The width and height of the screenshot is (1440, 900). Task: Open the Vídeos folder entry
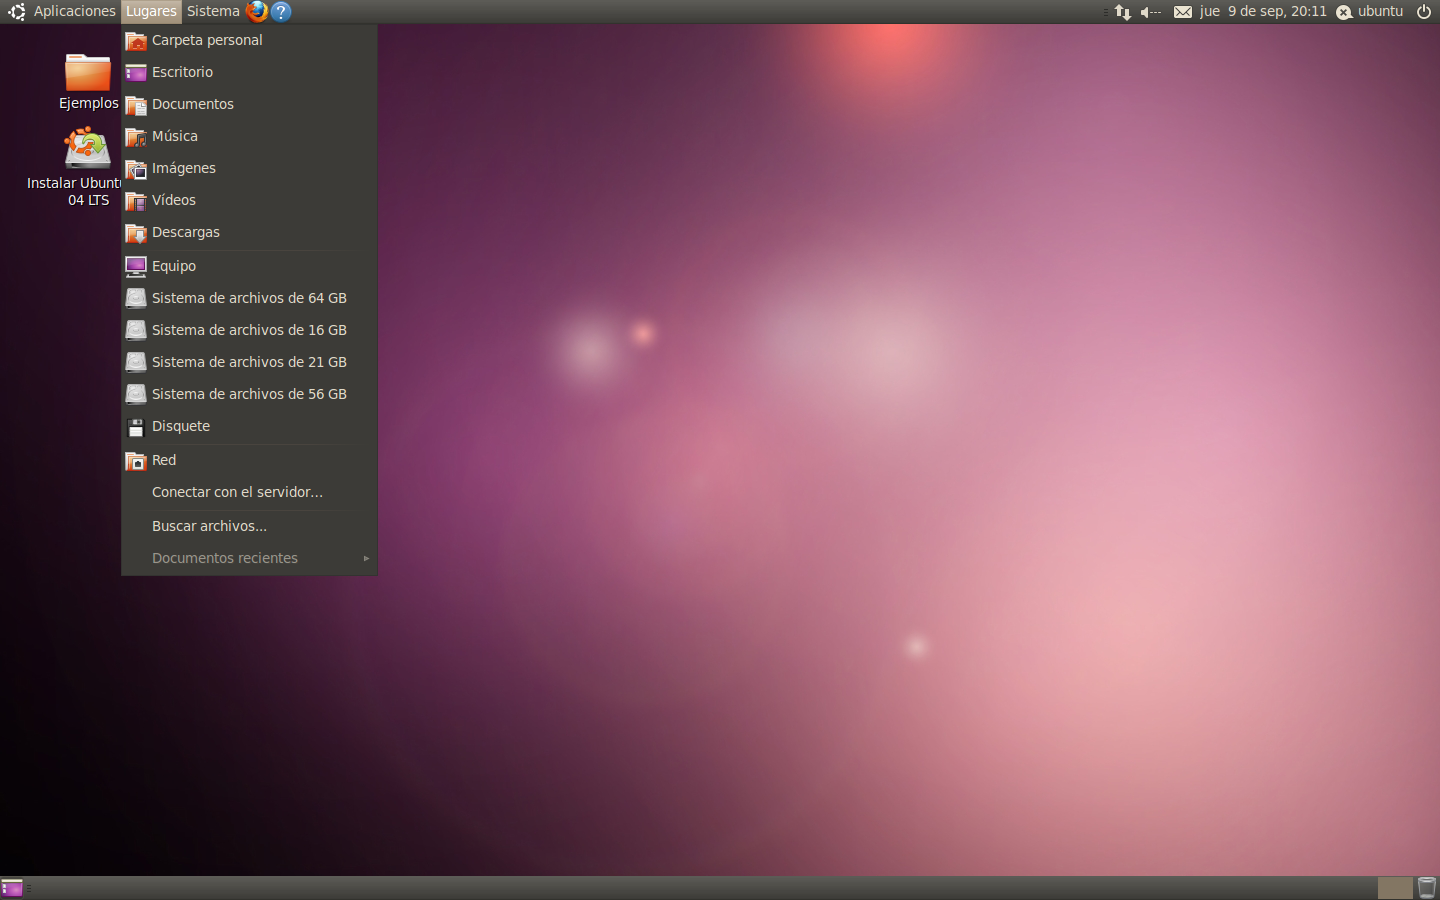pyautogui.click(x=249, y=200)
